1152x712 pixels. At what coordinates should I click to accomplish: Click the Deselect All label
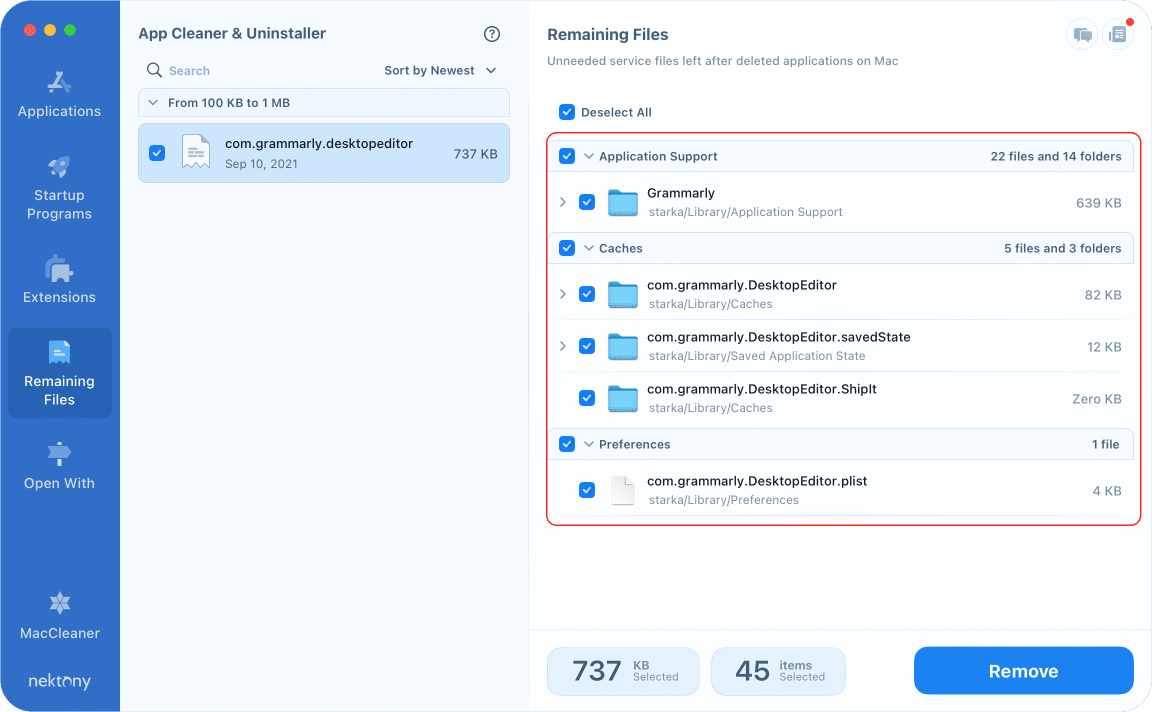click(616, 112)
